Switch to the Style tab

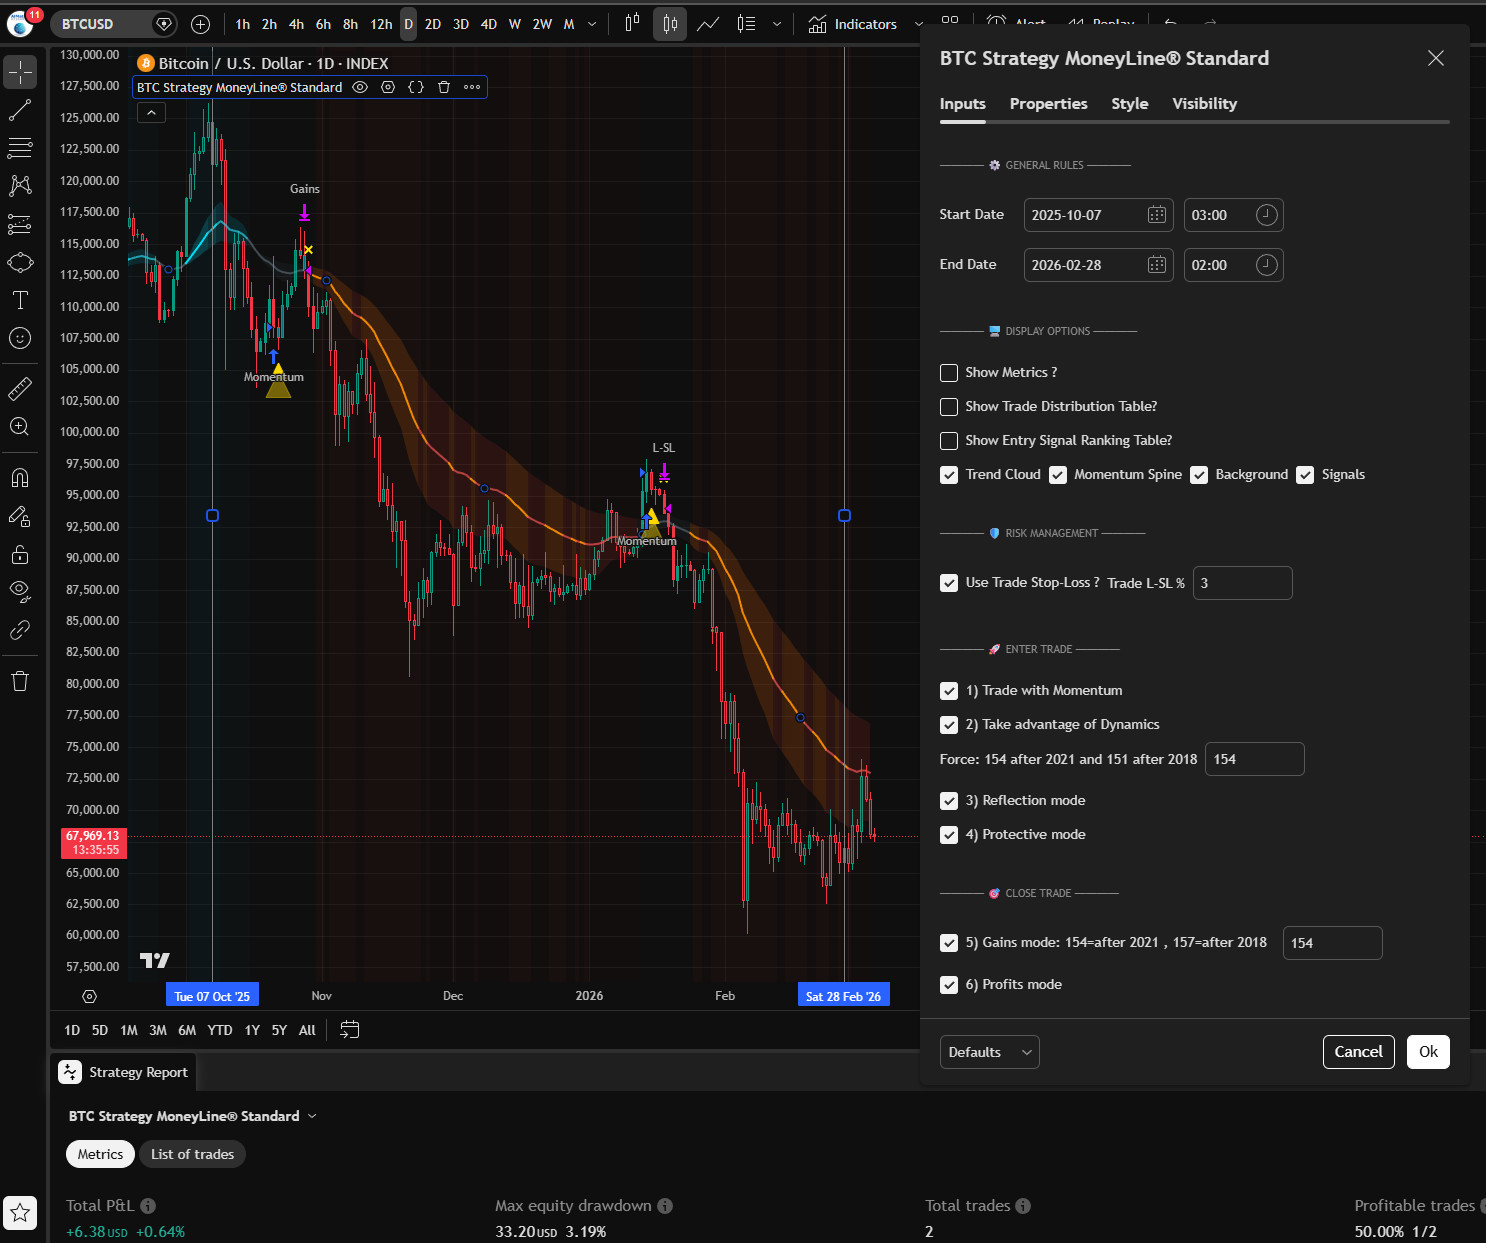pos(1130,104)
